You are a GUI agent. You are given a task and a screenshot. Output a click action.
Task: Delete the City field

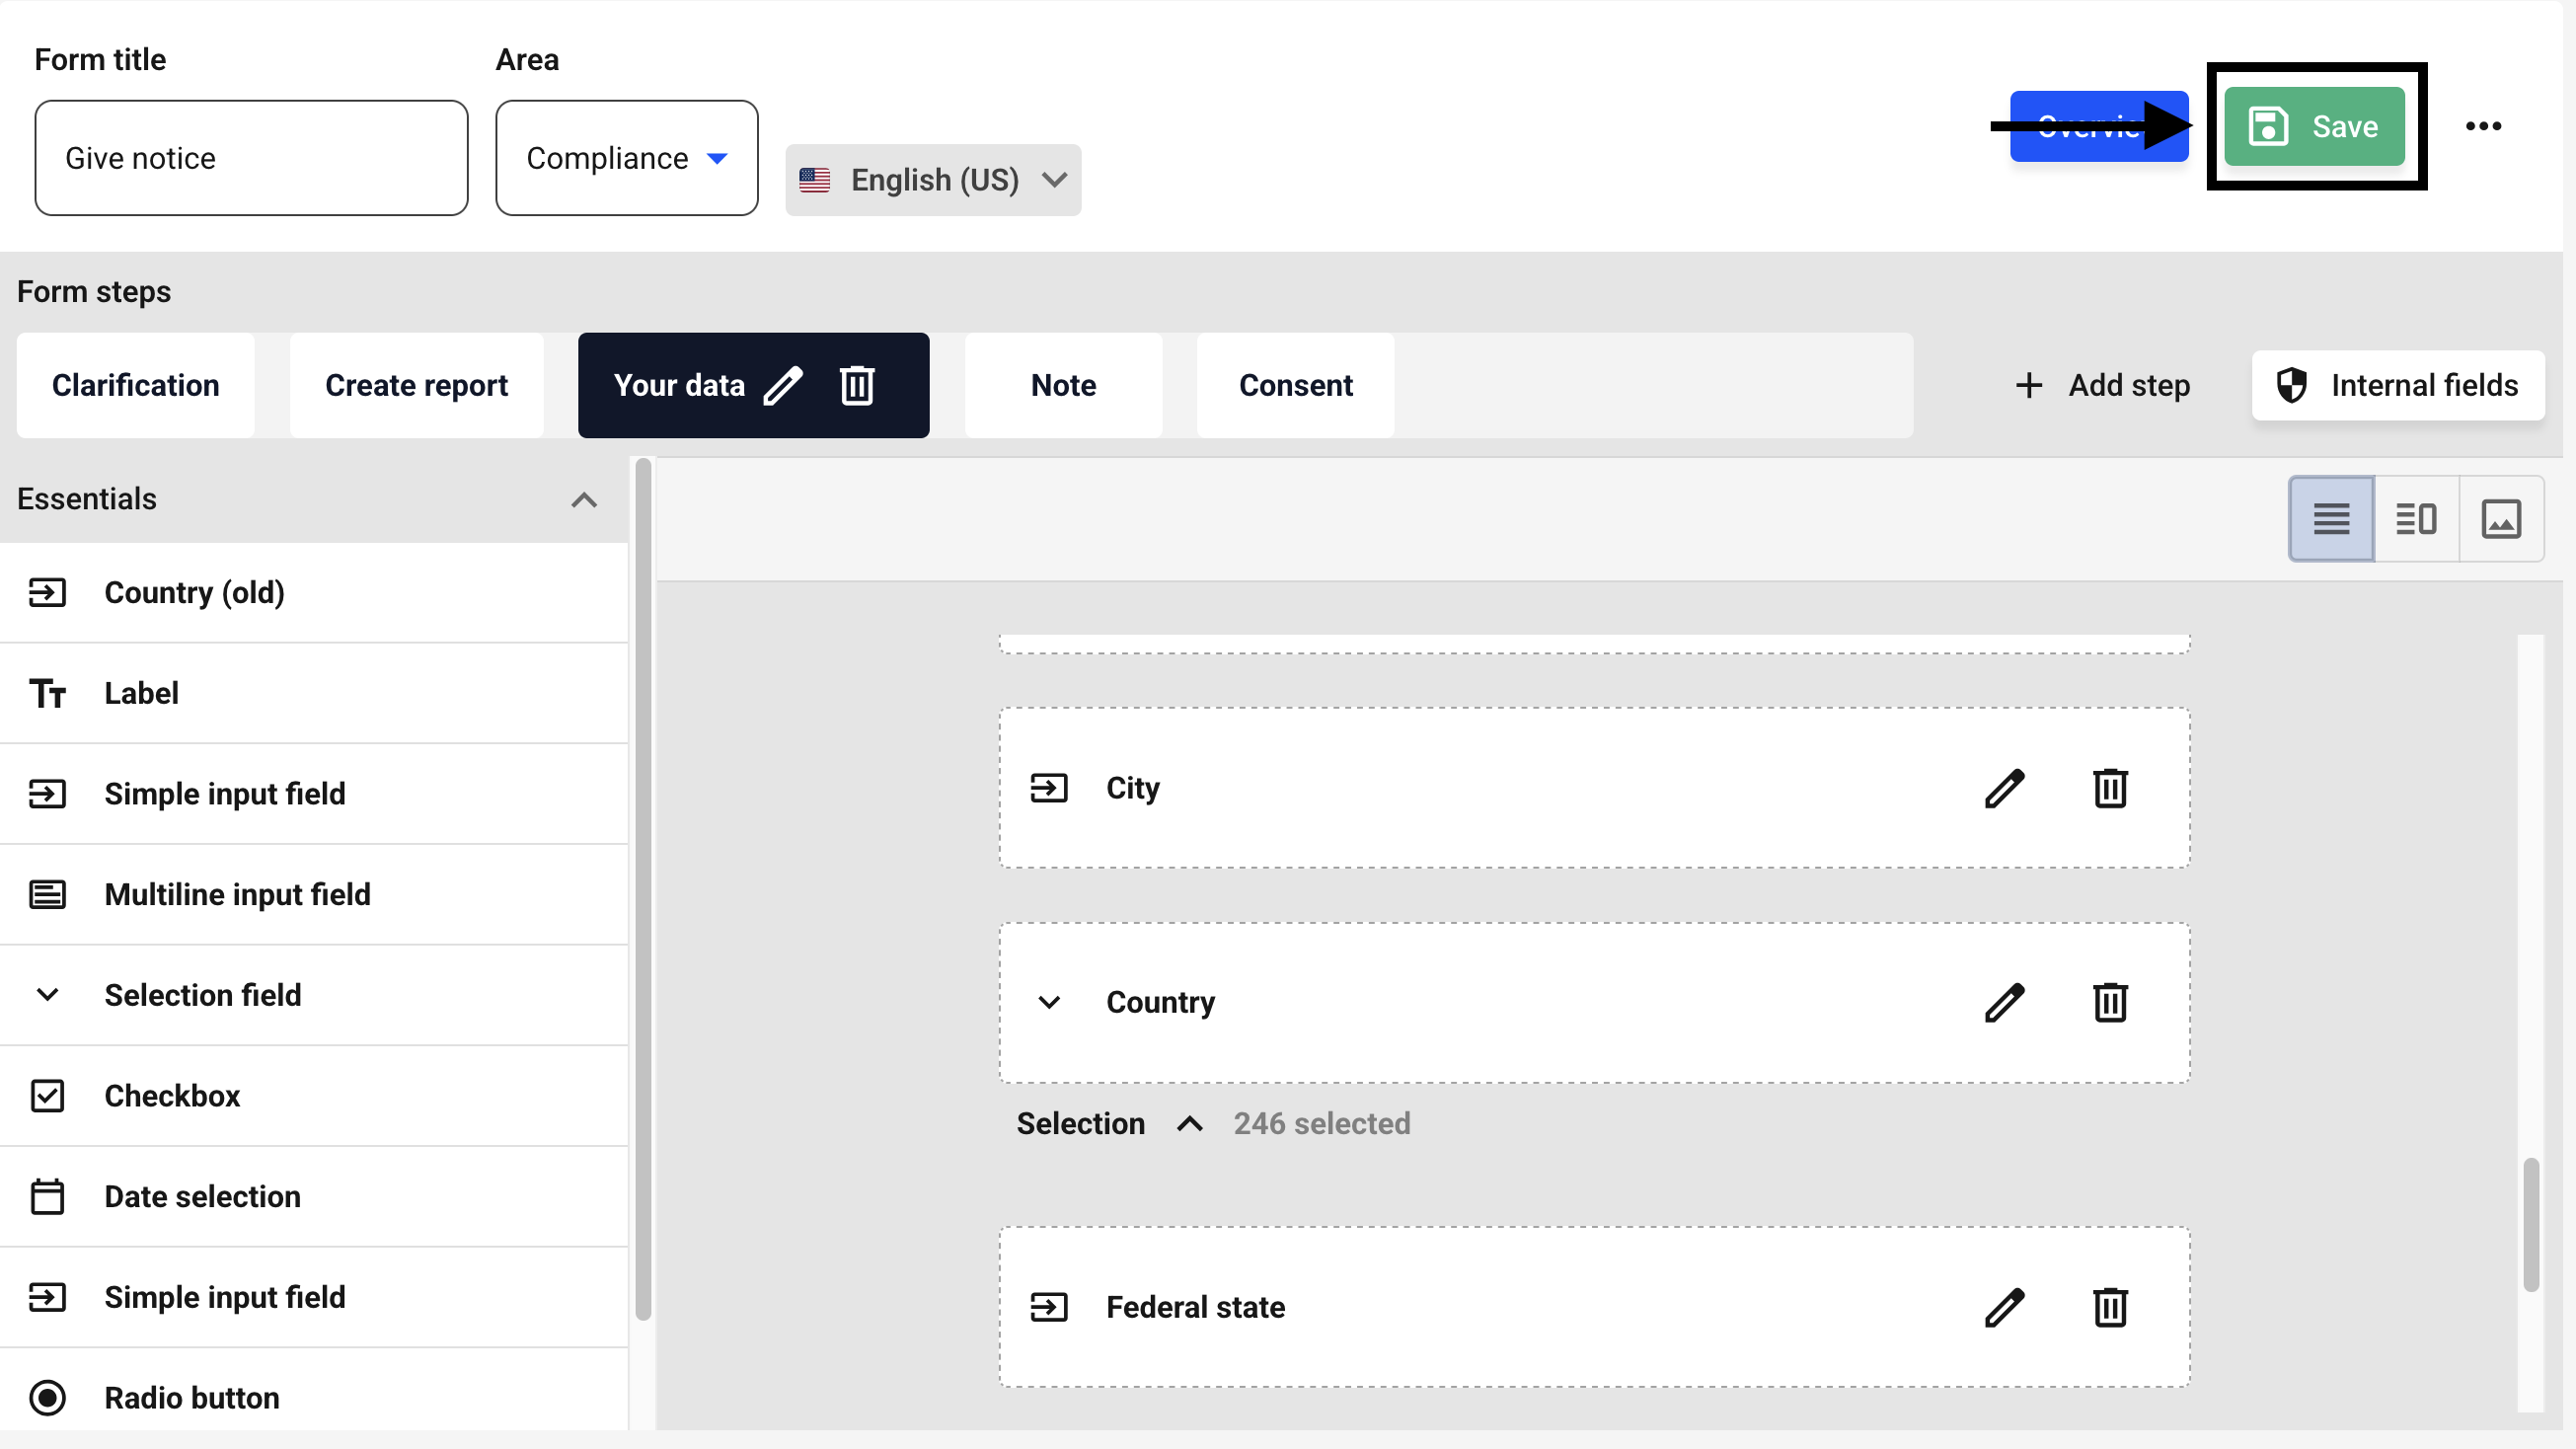(2110, 789)
